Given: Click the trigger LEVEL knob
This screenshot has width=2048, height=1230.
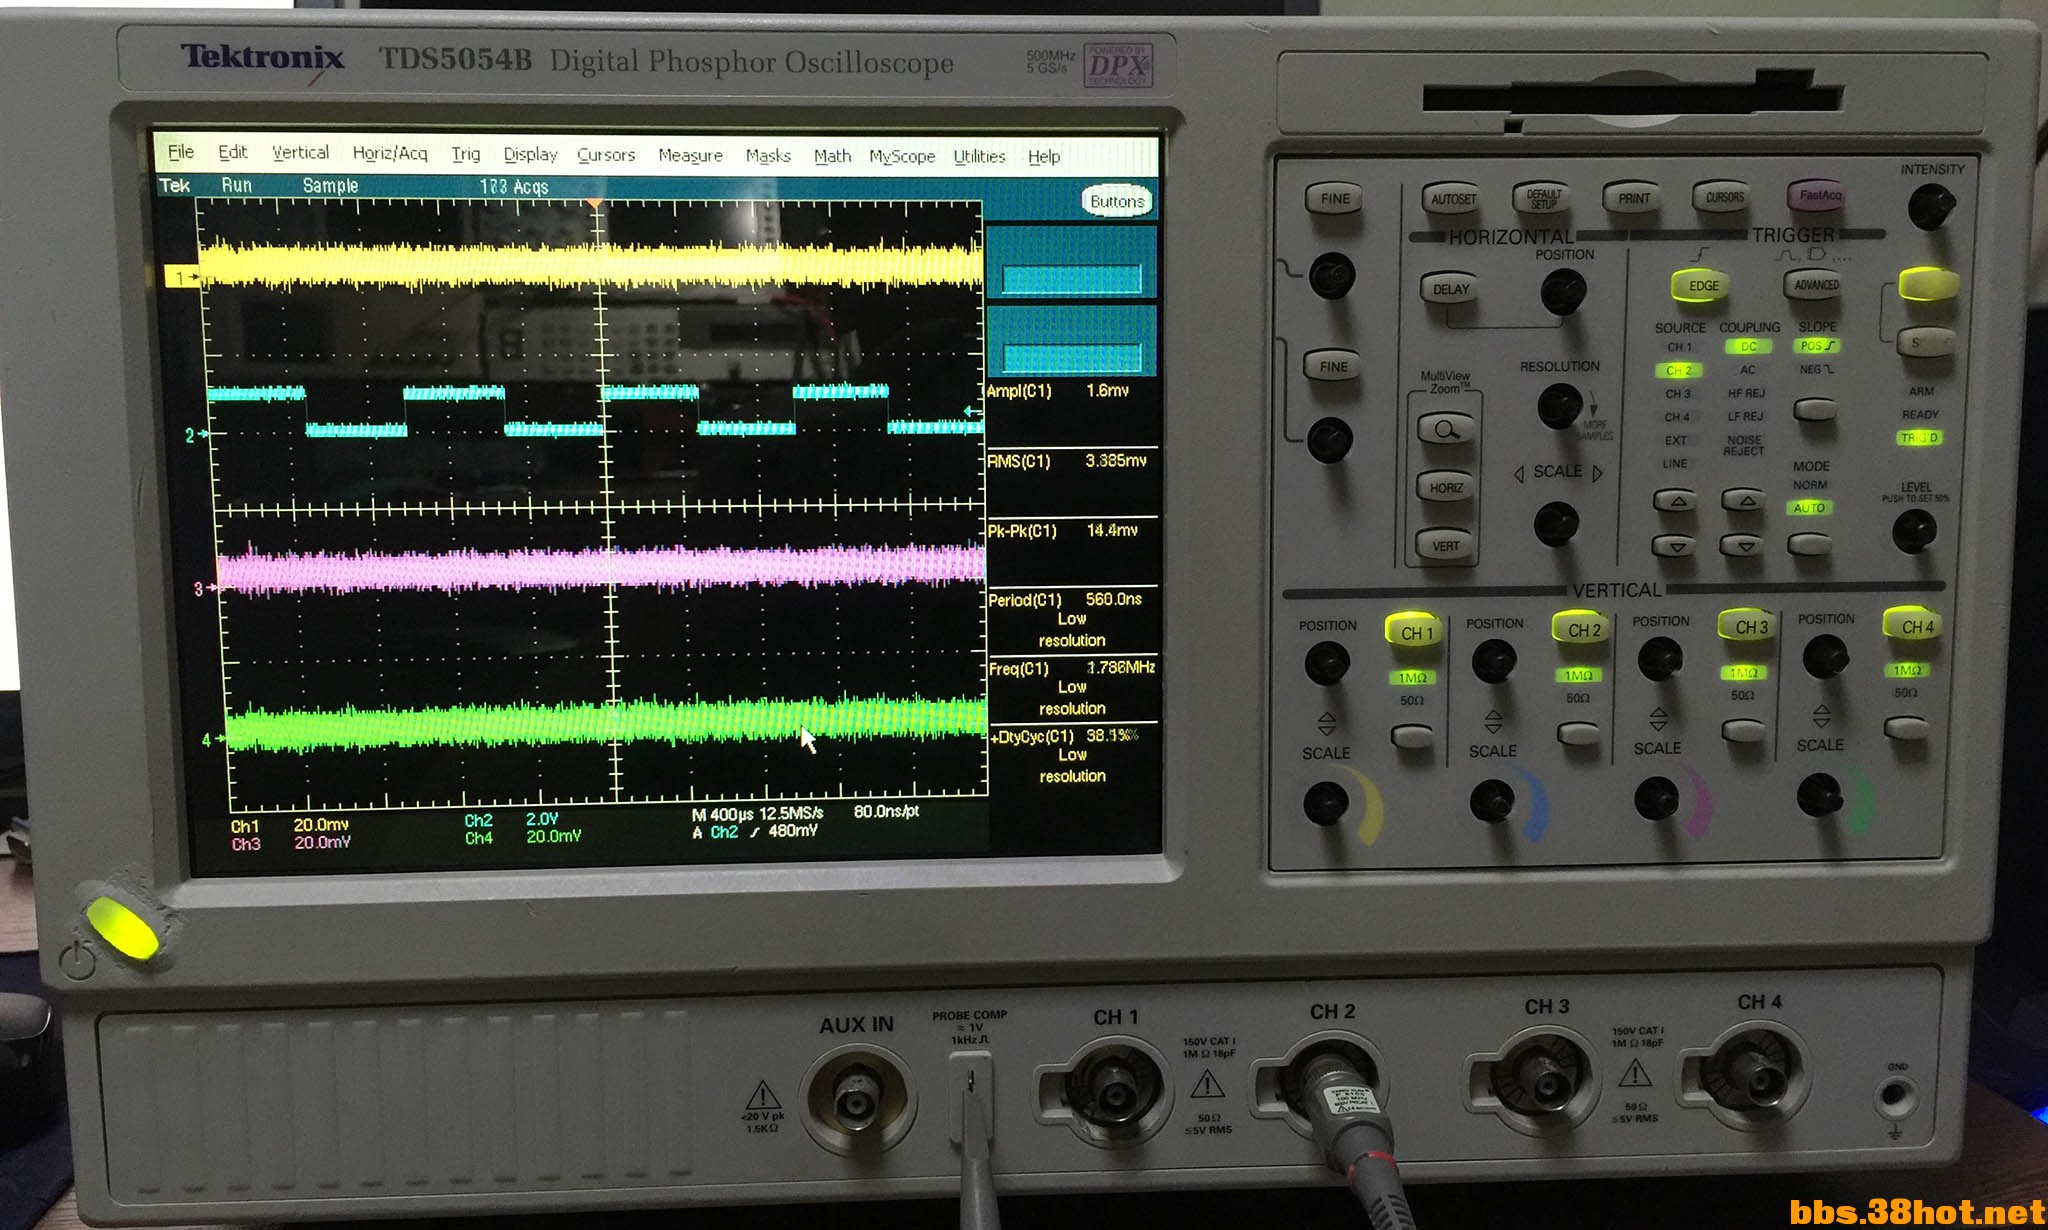Looking at the screenshot, I should click(x=1914, y=531).
